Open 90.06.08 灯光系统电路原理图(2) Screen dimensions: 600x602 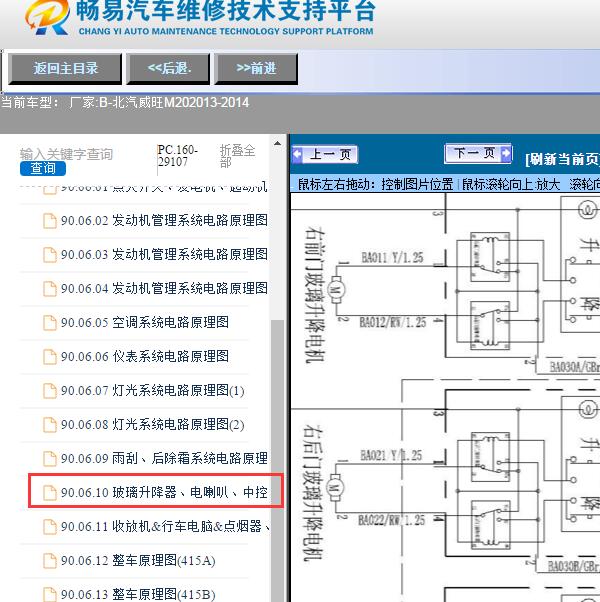pyautogui.click(x=152, y=424)
